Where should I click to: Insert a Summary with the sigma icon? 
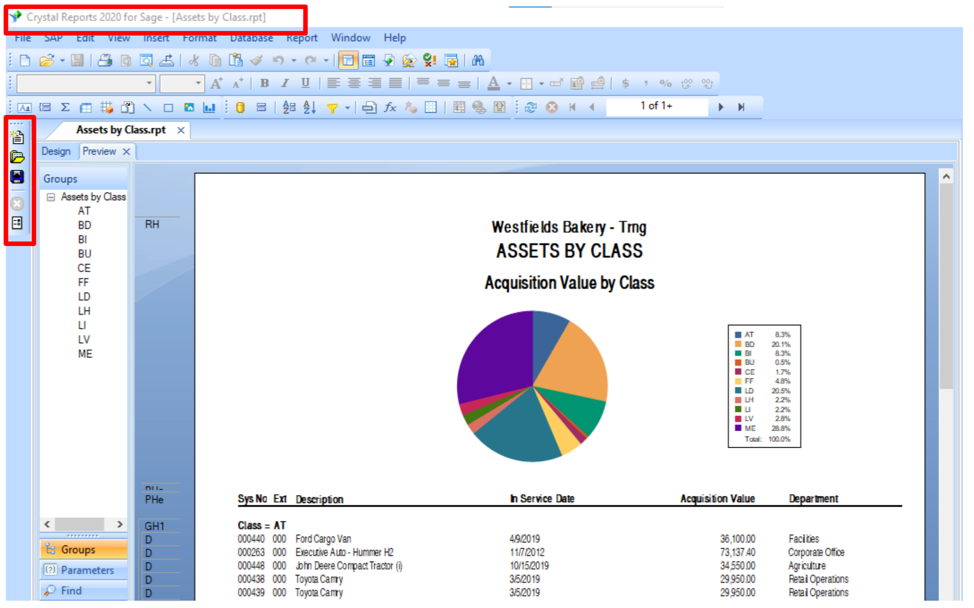(x=65, y=107)
